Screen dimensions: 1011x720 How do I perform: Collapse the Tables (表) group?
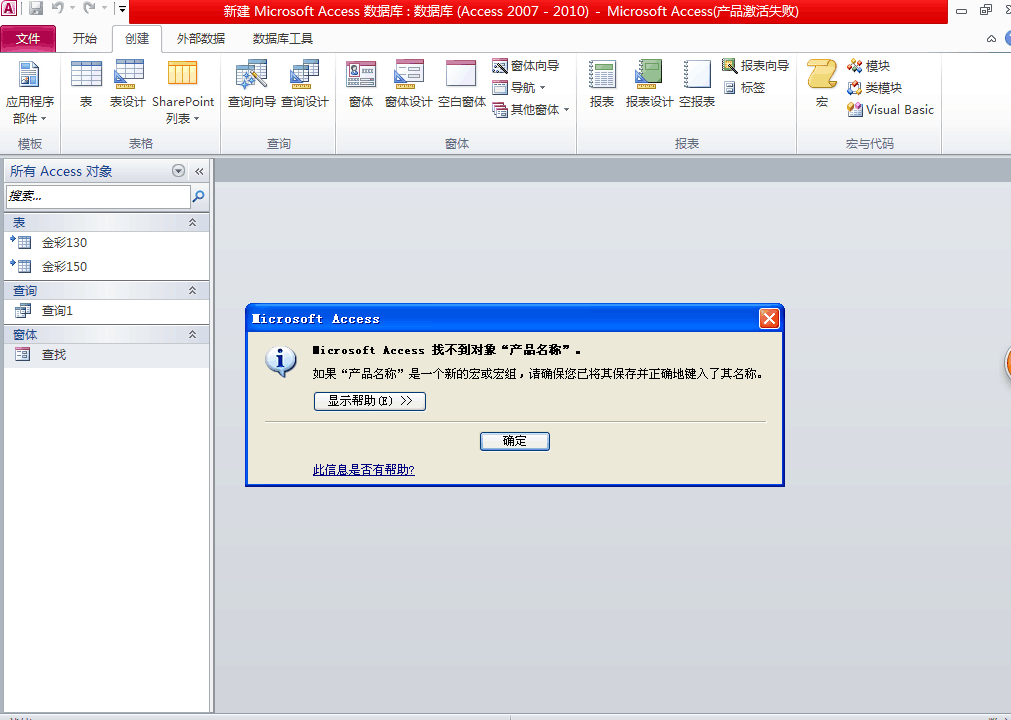[x=192, y=222]
